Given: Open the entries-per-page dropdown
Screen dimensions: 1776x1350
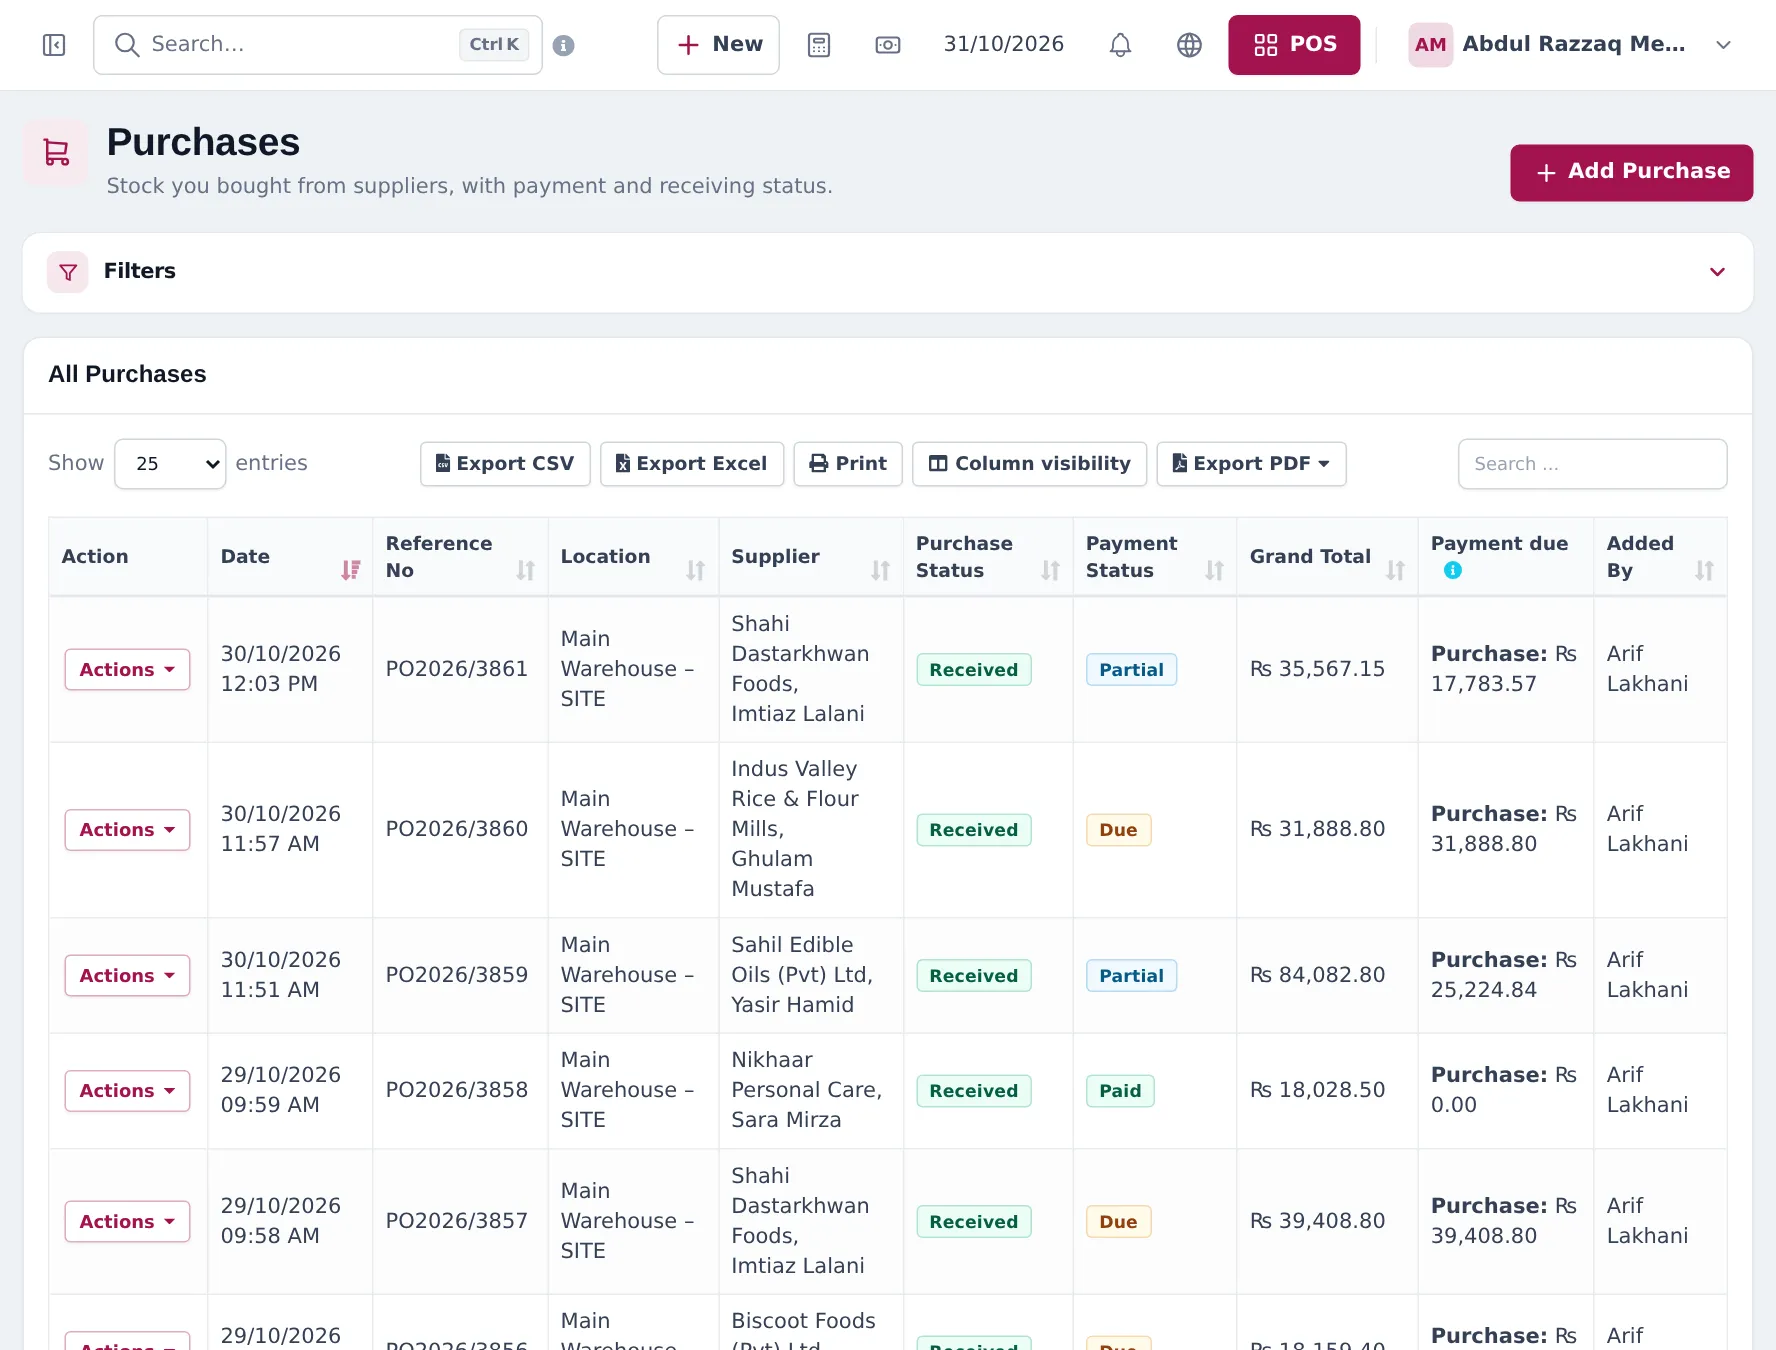Looking at the screenshot, I should [x=170, y=464].
